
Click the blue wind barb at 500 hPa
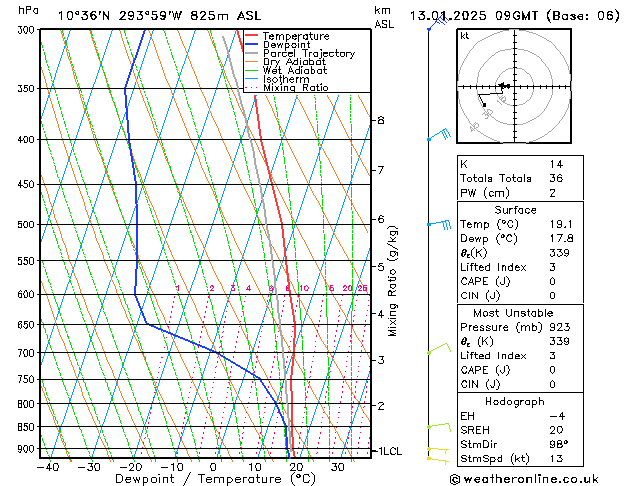click(x=439, y=224)
